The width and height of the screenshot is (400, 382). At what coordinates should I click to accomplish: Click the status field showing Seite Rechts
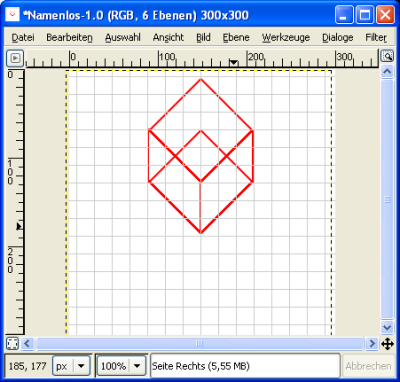tap(245, 366)
